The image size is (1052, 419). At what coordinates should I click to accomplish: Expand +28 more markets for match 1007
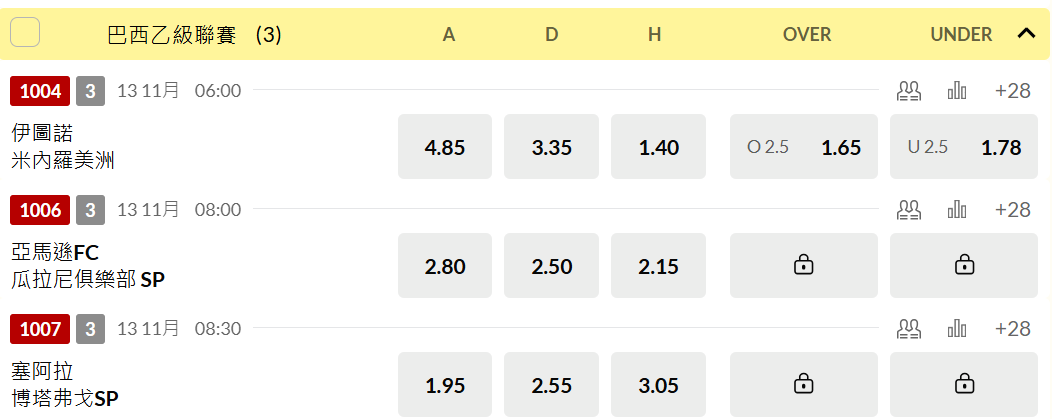(x=1012, y=328)
